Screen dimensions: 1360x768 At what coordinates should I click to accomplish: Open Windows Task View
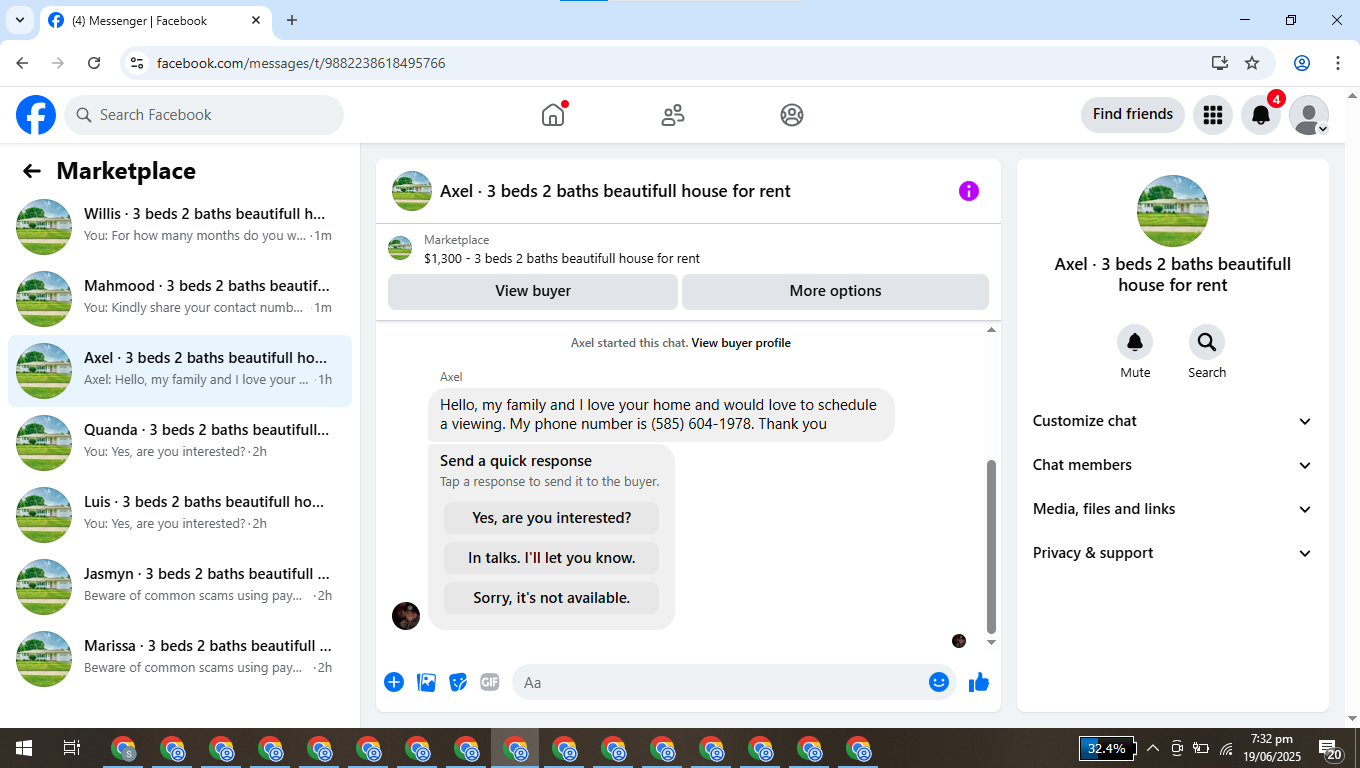[x=72, y=748]
